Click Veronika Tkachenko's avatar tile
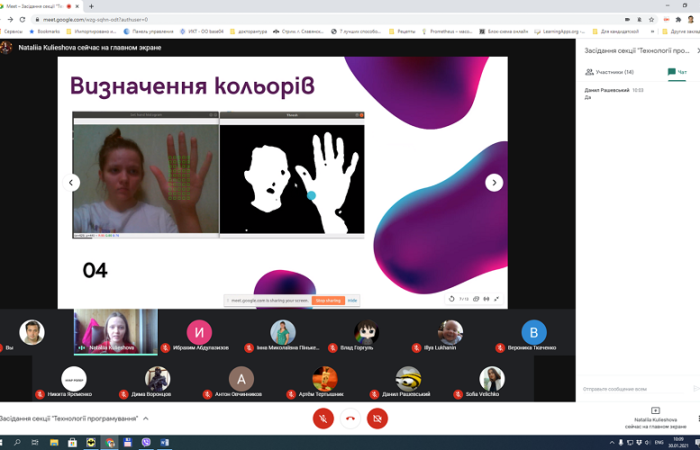 click(x=536, y=333)
